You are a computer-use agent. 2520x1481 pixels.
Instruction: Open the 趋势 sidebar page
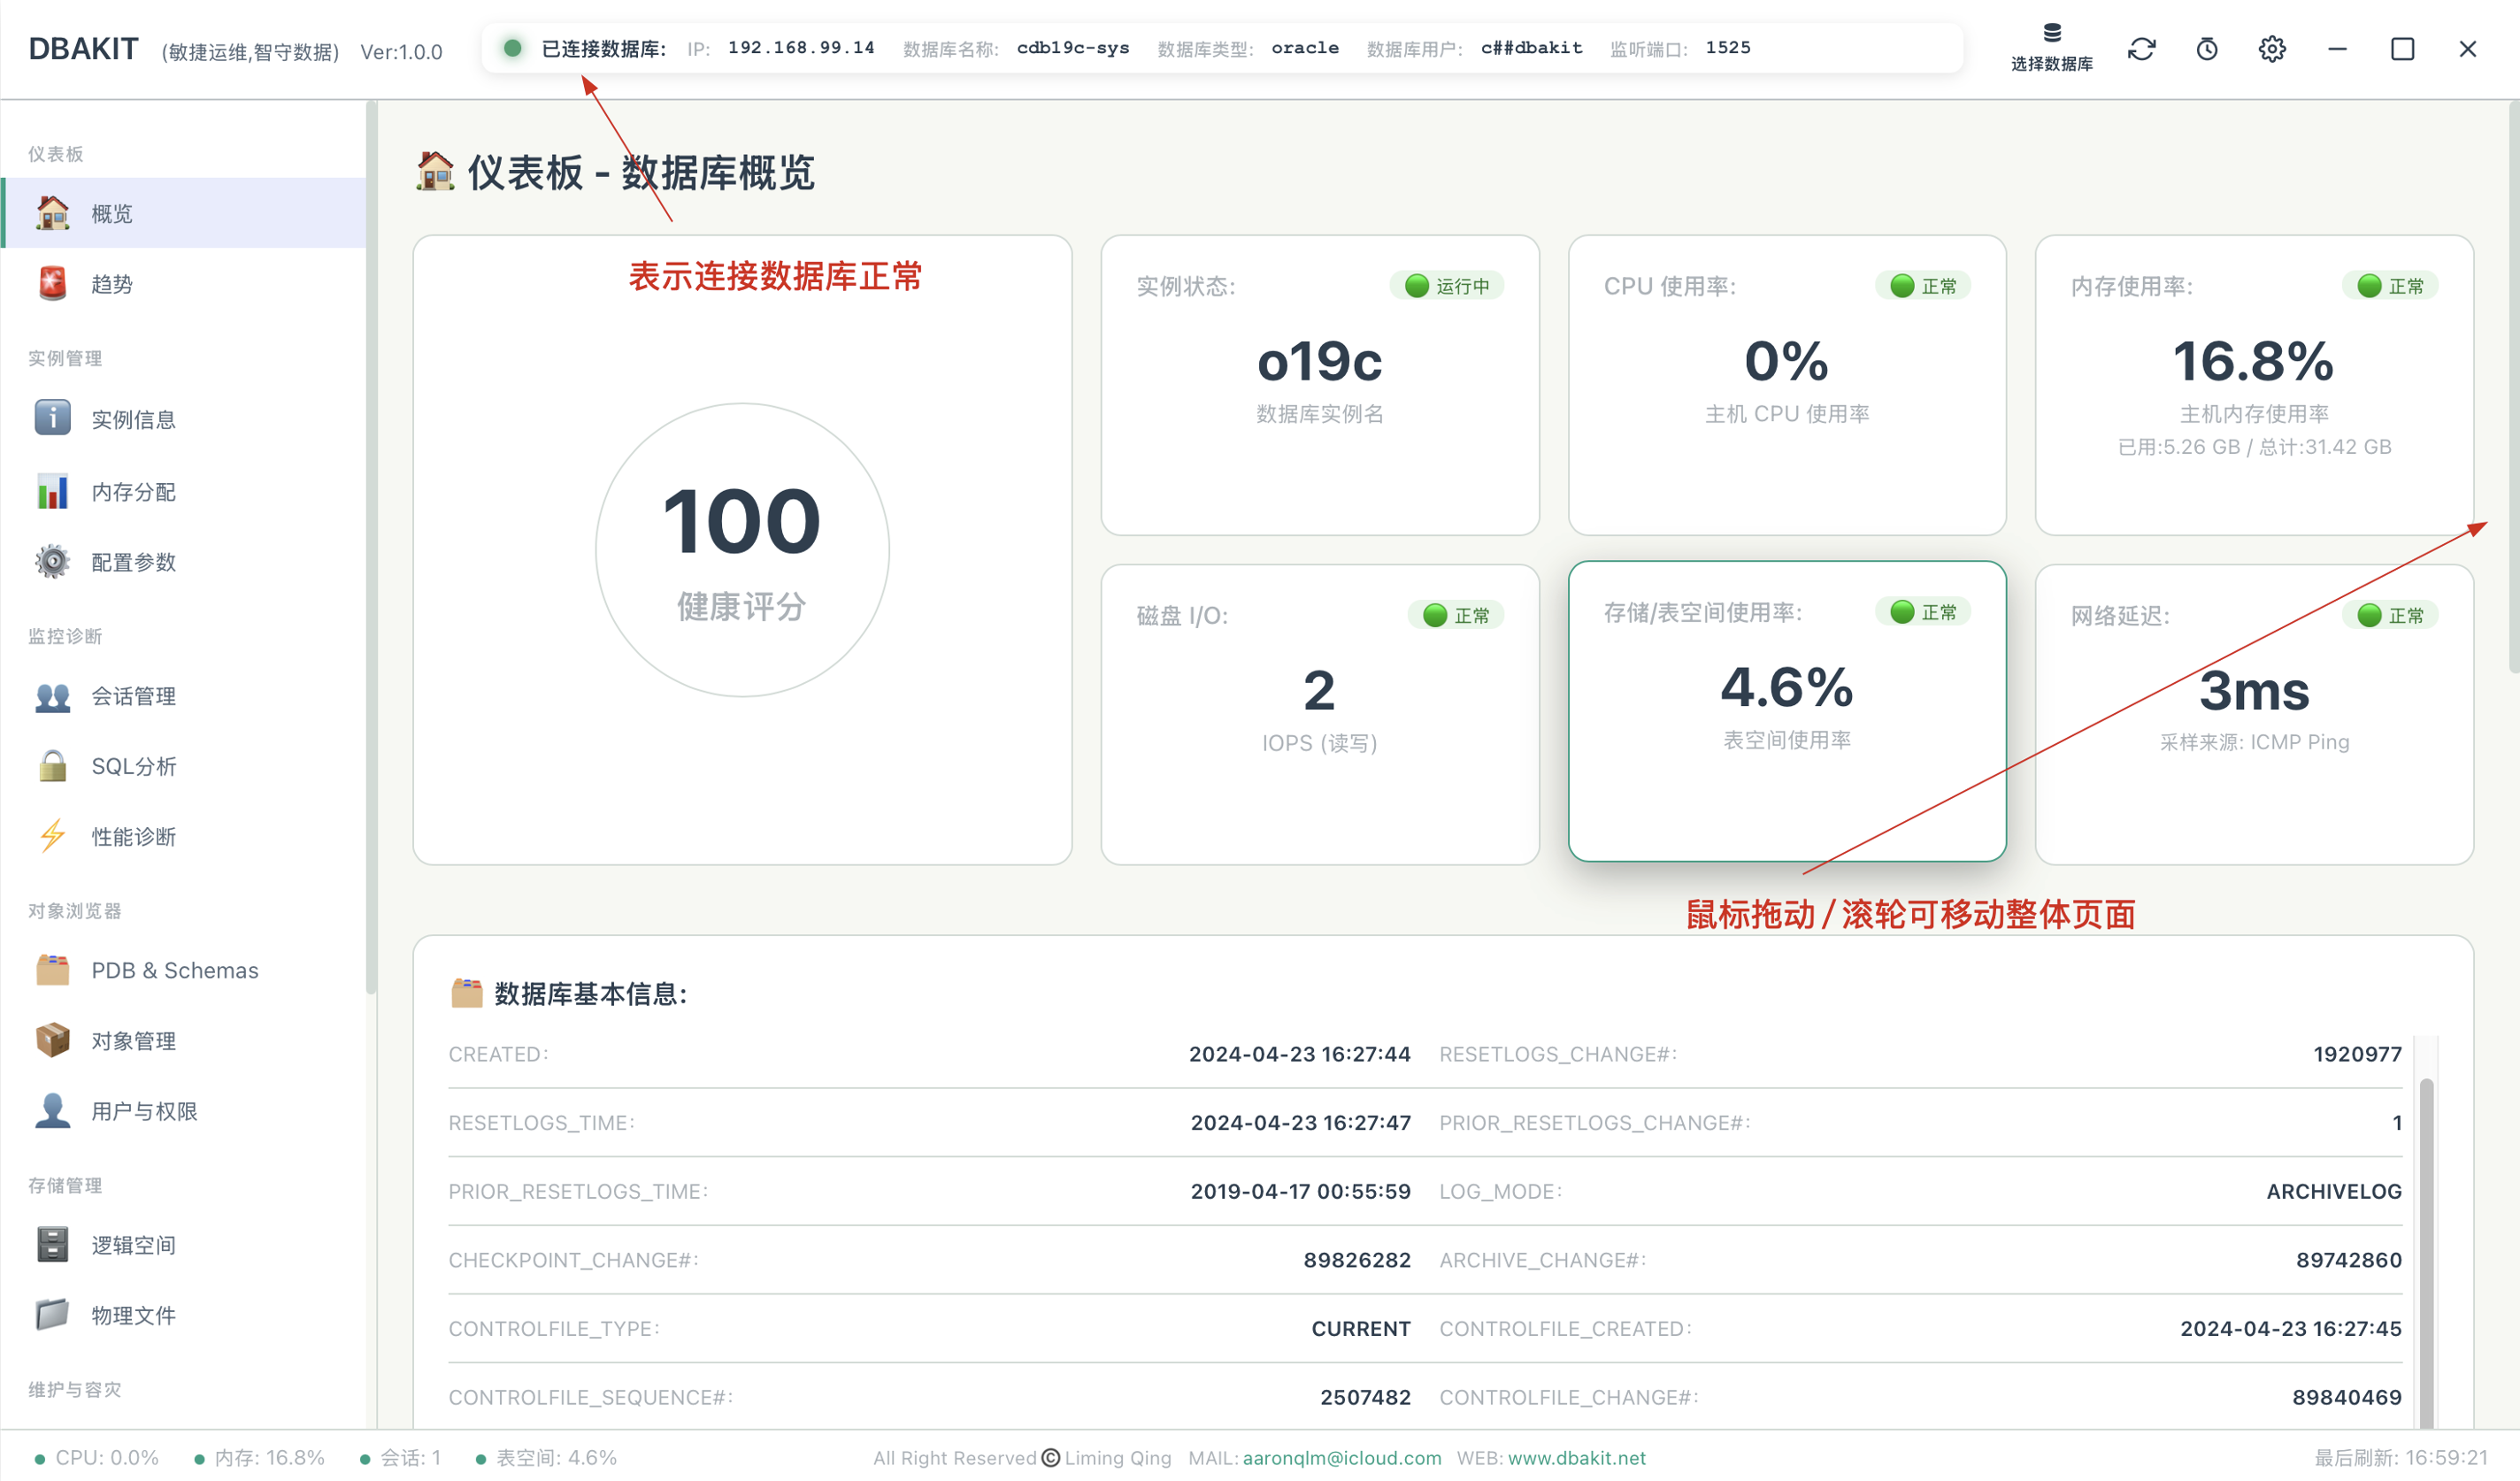tap(185, 283)
